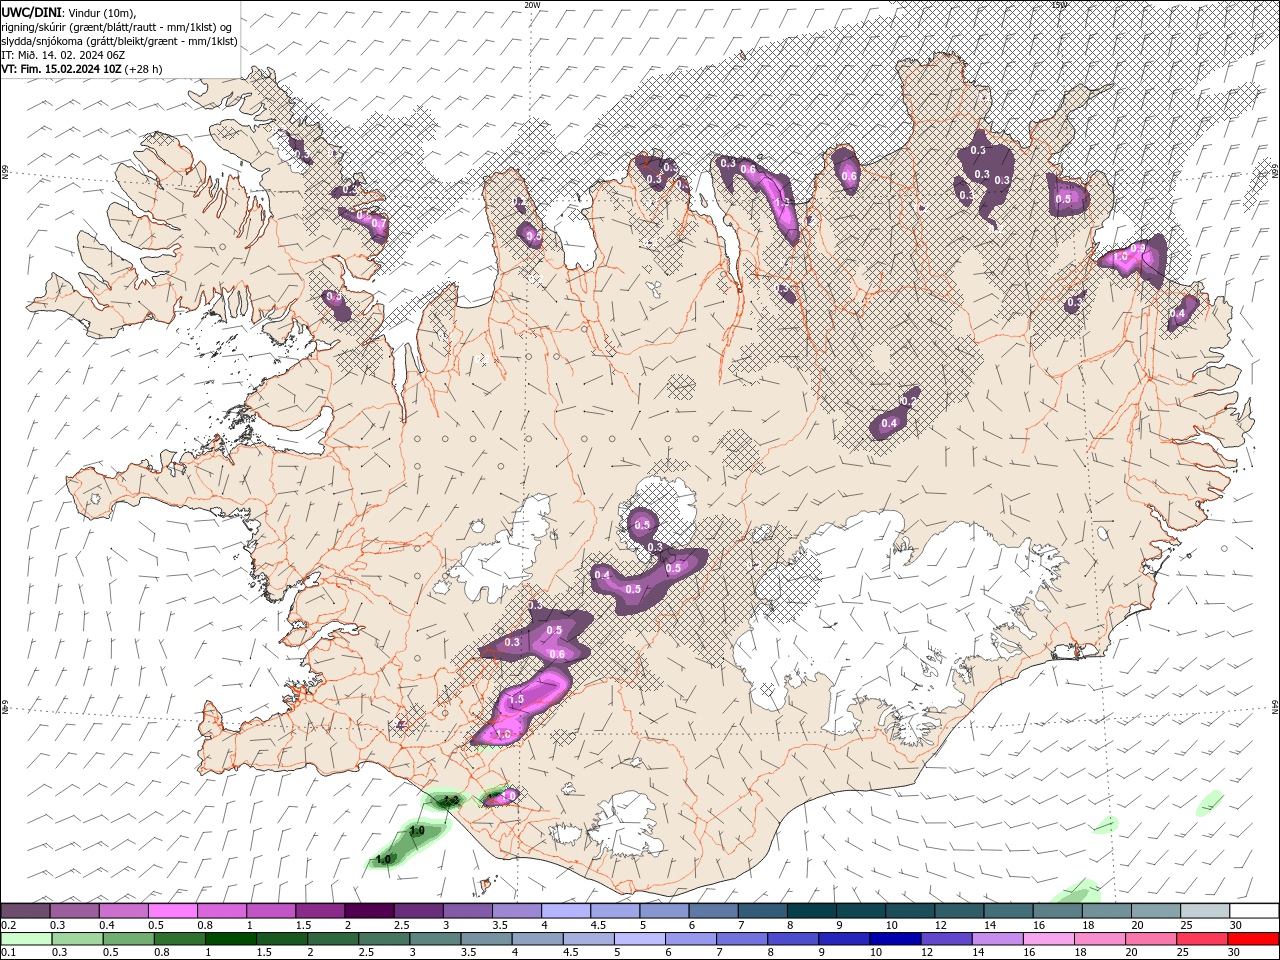Click the 0.1 label under the rain scale
This screenshot has width=1280, height=960.
click(8, 953)
